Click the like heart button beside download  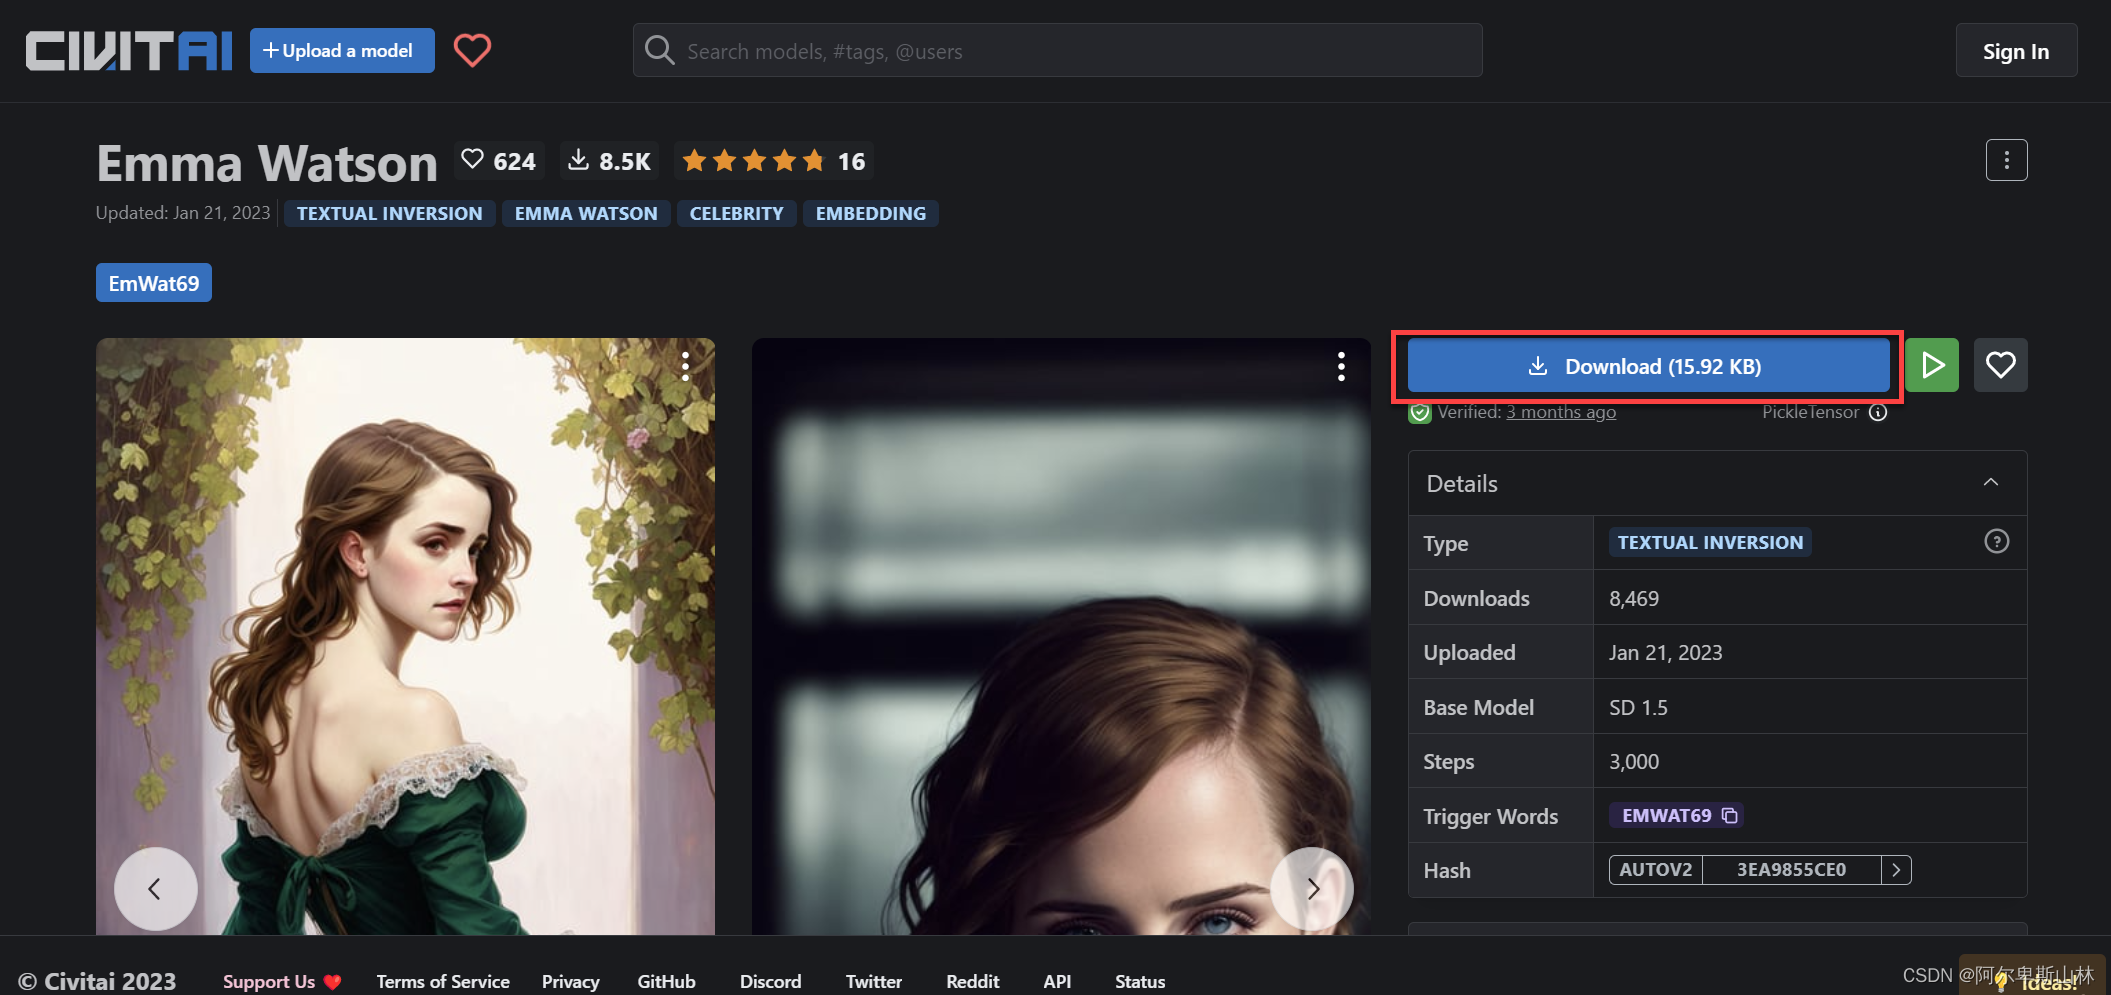[x=2000, y=365]
